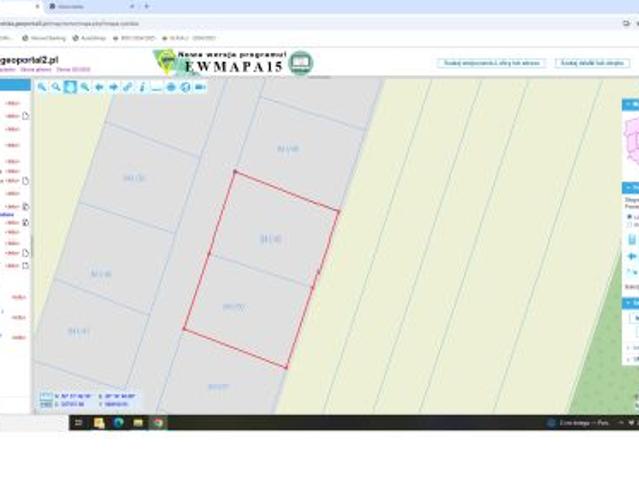Go to next map view arrow
The width and height of the screenshot is (639, 480).
(x=113, y=87)
